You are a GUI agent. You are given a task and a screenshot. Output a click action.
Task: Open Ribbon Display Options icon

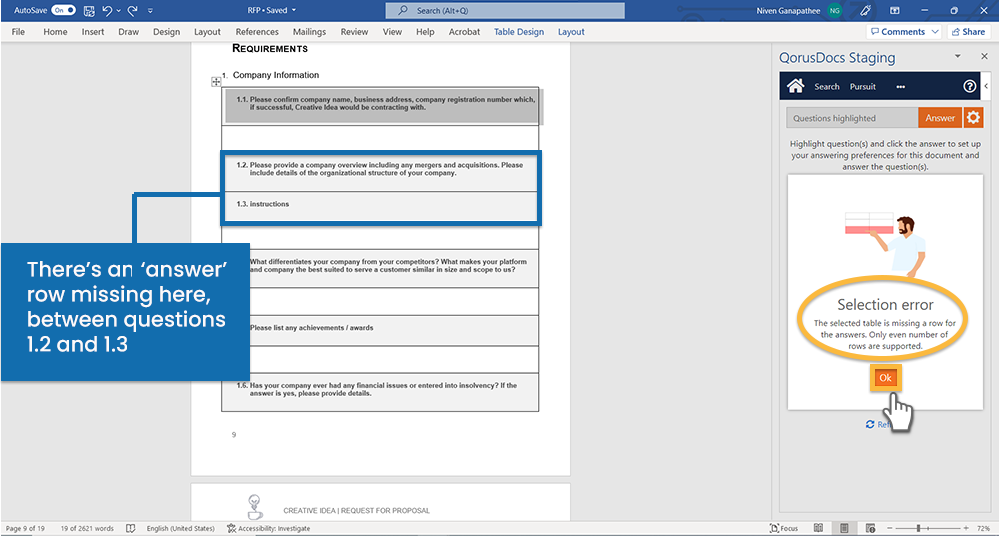(x=895, y=10)
